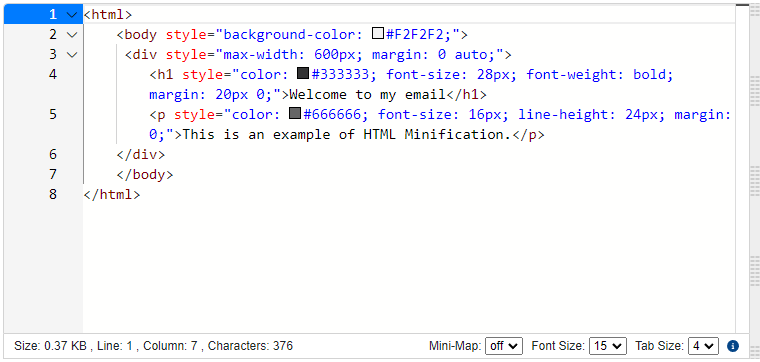The width and height of the screenshot is (760, 362).
Task: Click the 'margin: 0 auto;' text
Action: (x=433, y=54)
